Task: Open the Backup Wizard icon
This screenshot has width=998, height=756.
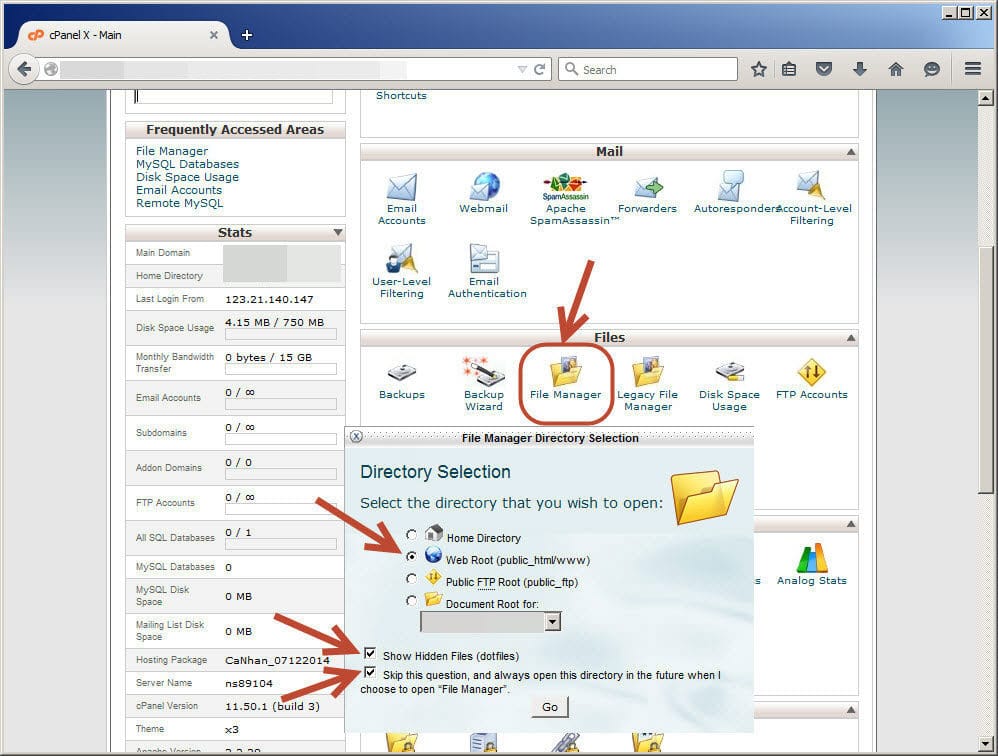Action: 483,373
